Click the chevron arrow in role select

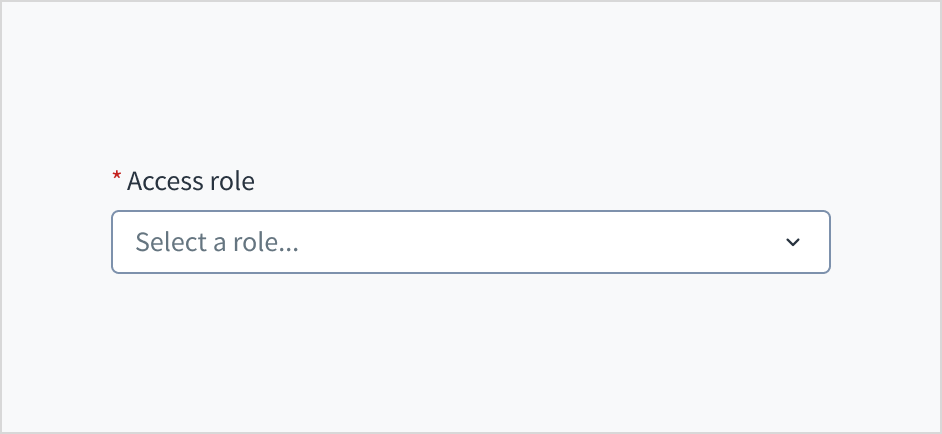tap(793, 242)
